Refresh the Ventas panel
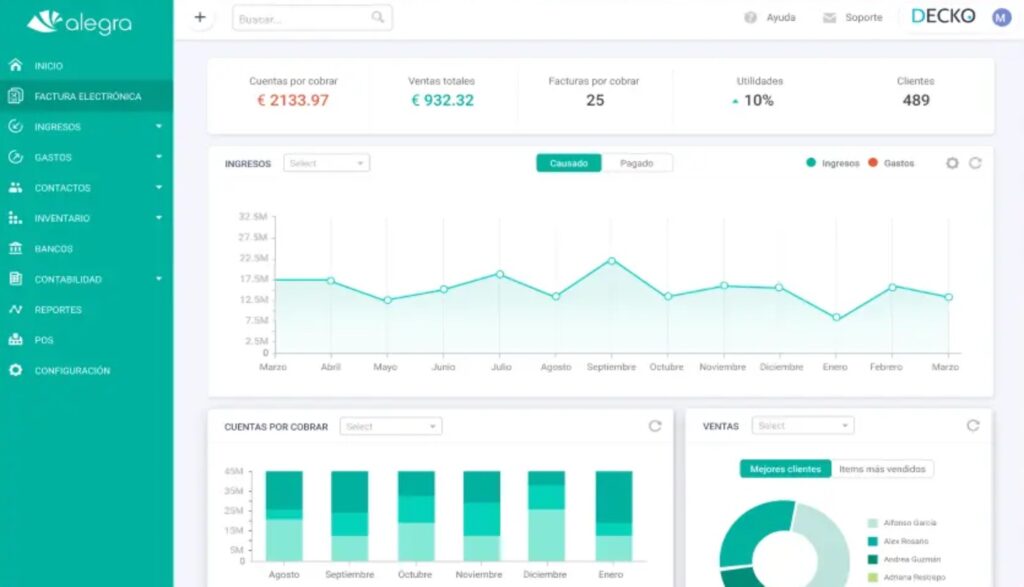The image size is (1024, 587). tap(973, 426)
